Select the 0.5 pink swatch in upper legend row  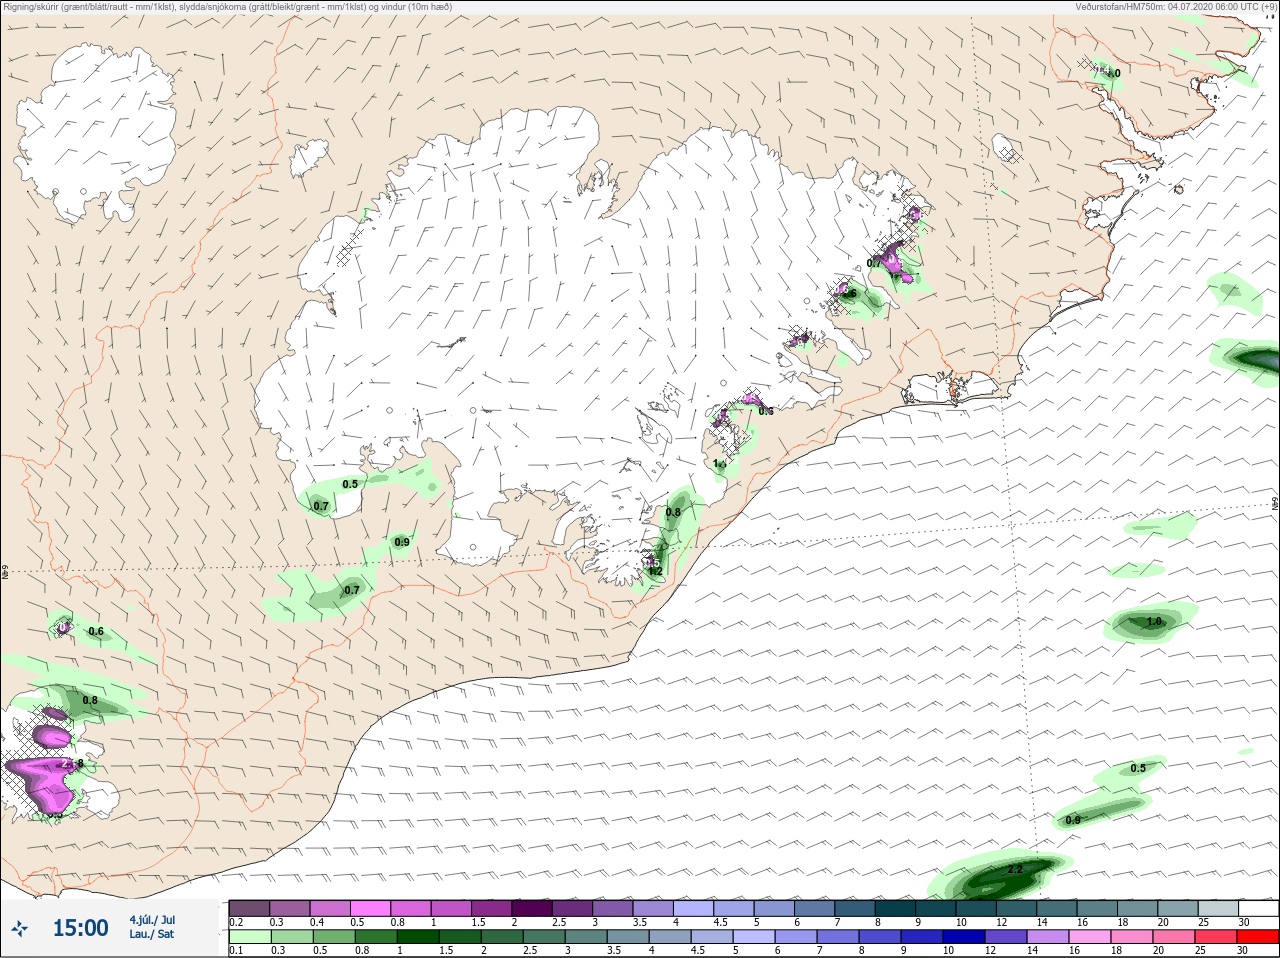click(372, 908)
